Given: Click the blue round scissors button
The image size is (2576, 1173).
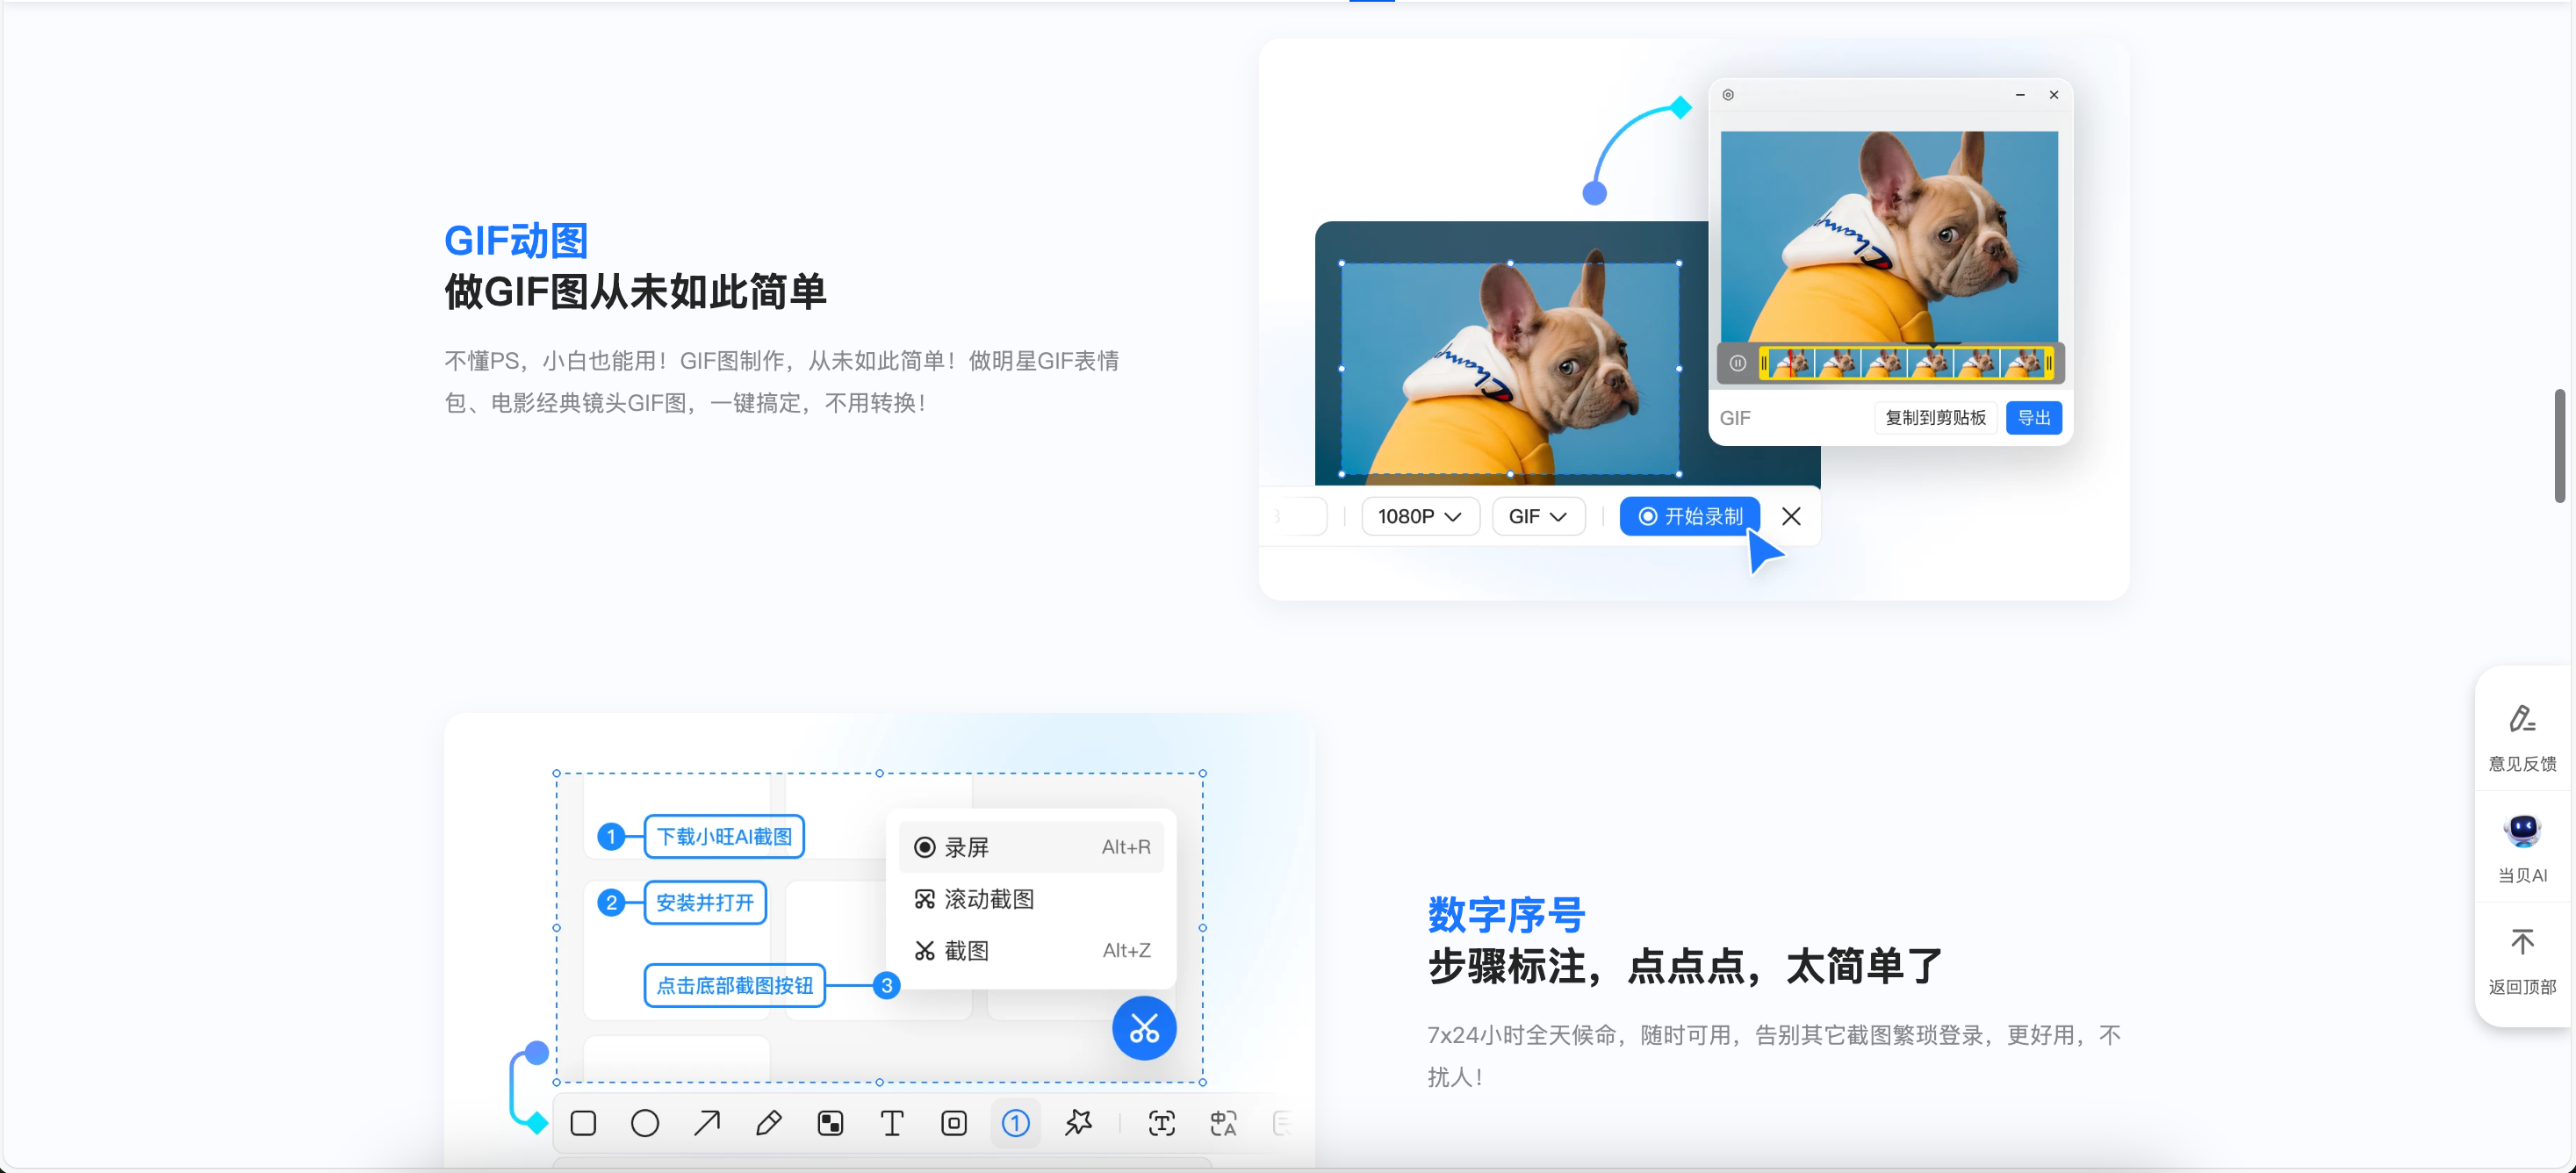Looking at the screenshot, I should [1144, 1028].
